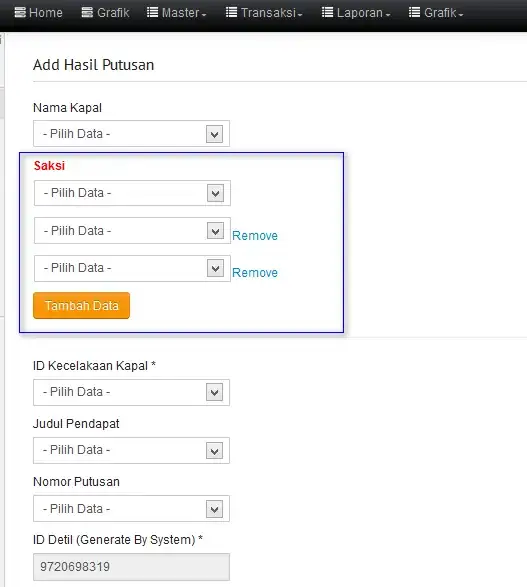Open the second Saksi dropdown
This screenshot has width=527, height=587.
(132, 231)
